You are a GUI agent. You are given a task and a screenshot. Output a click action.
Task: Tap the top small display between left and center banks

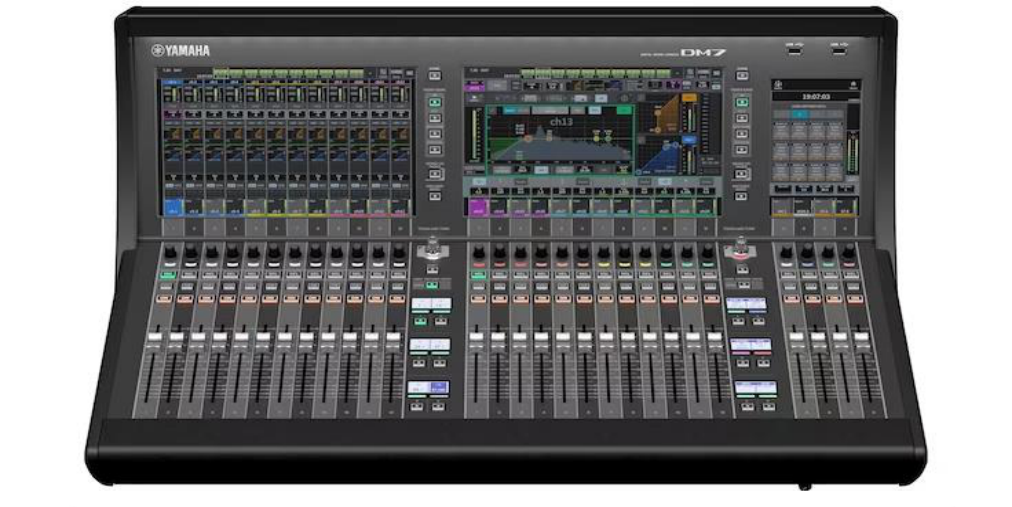431,304
